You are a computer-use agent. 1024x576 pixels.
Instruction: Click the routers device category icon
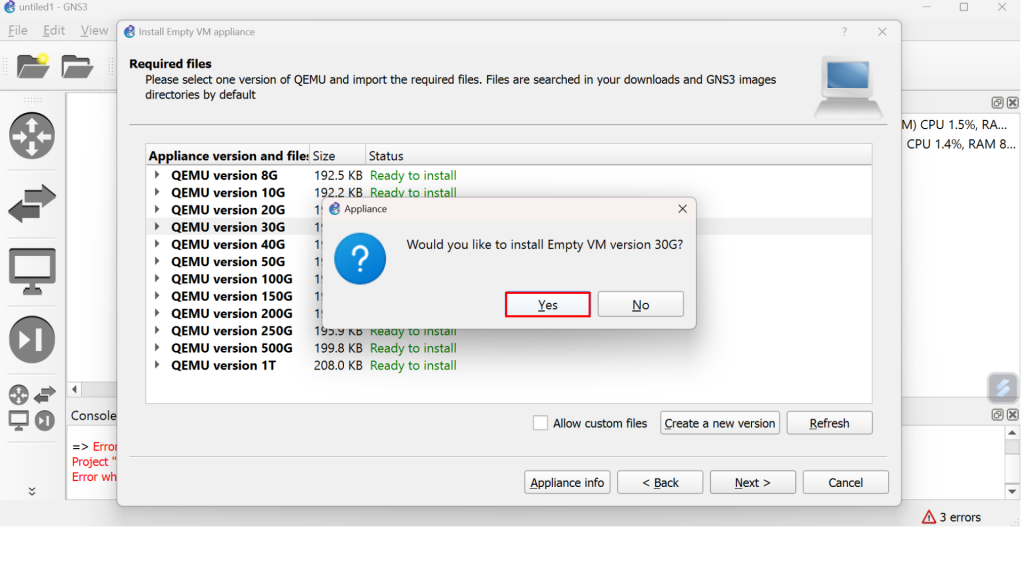(x=32, y=135)
